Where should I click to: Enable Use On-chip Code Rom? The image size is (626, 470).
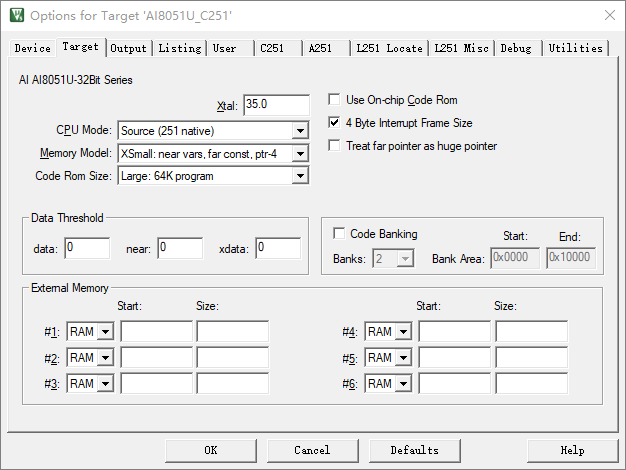click(334, 99)
